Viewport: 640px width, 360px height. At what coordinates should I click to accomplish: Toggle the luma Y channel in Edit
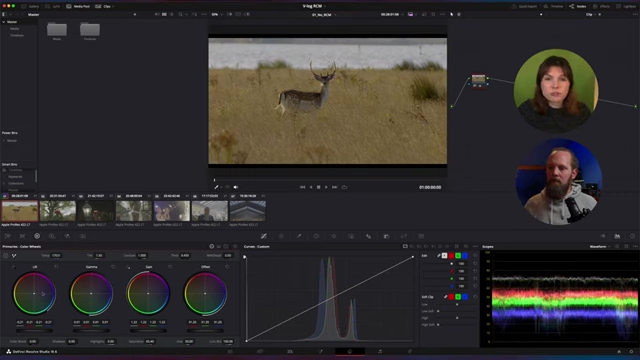point(444,256)
